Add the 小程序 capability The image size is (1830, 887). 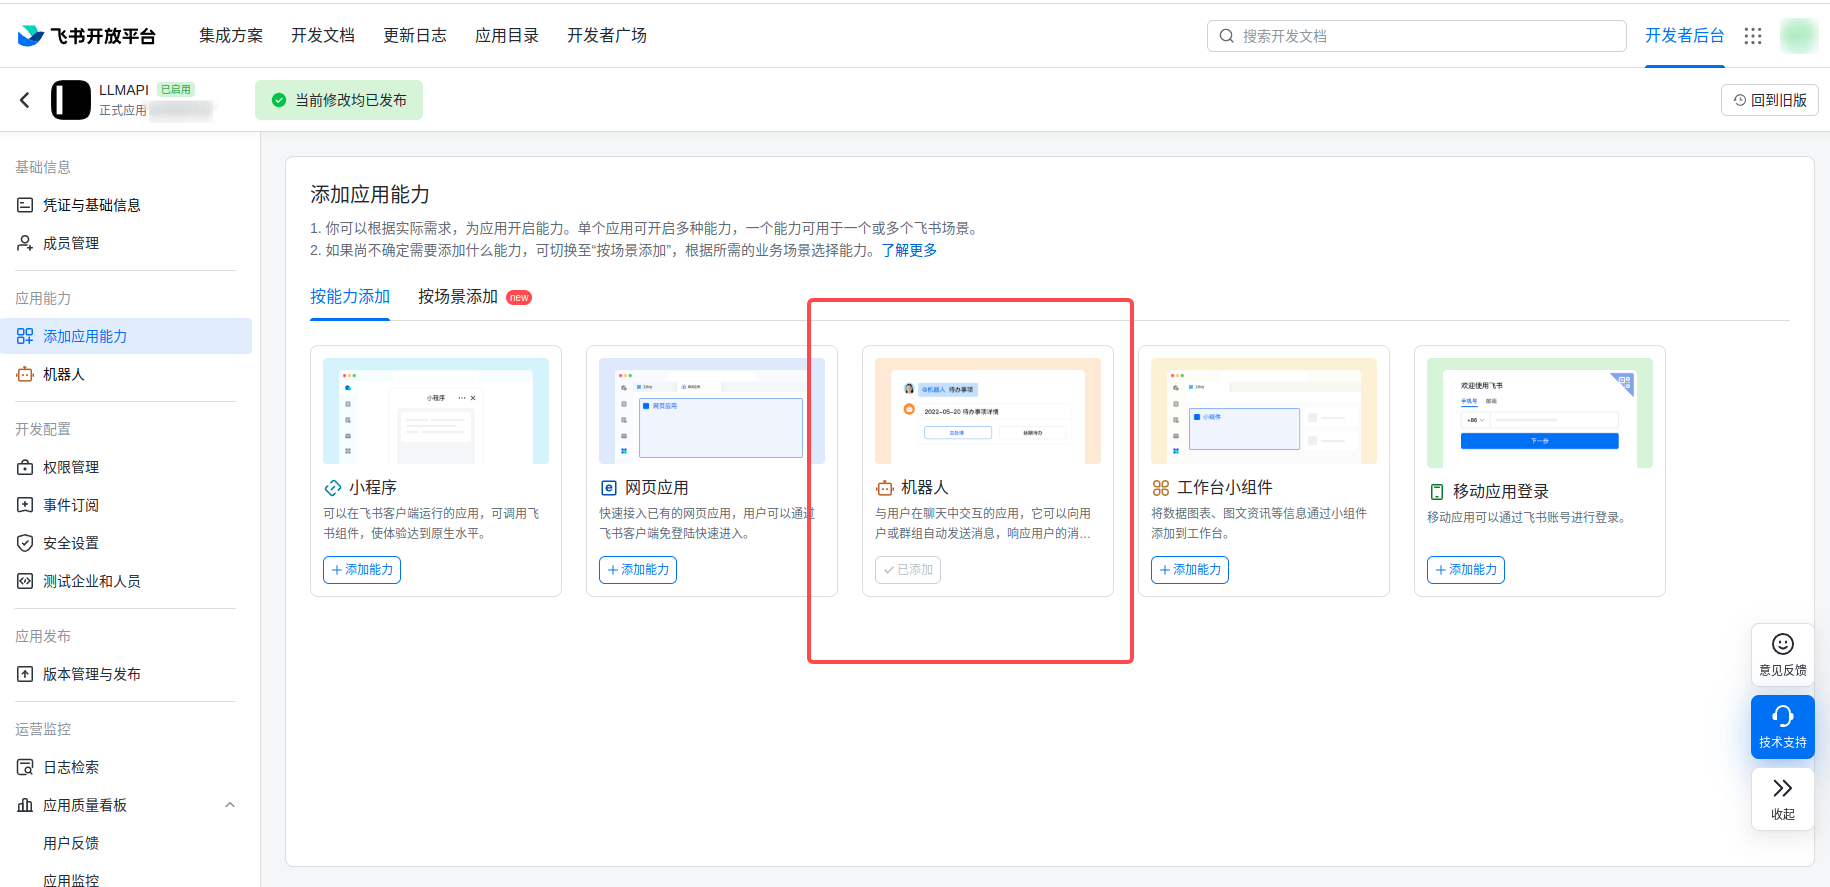coord(362,570)
